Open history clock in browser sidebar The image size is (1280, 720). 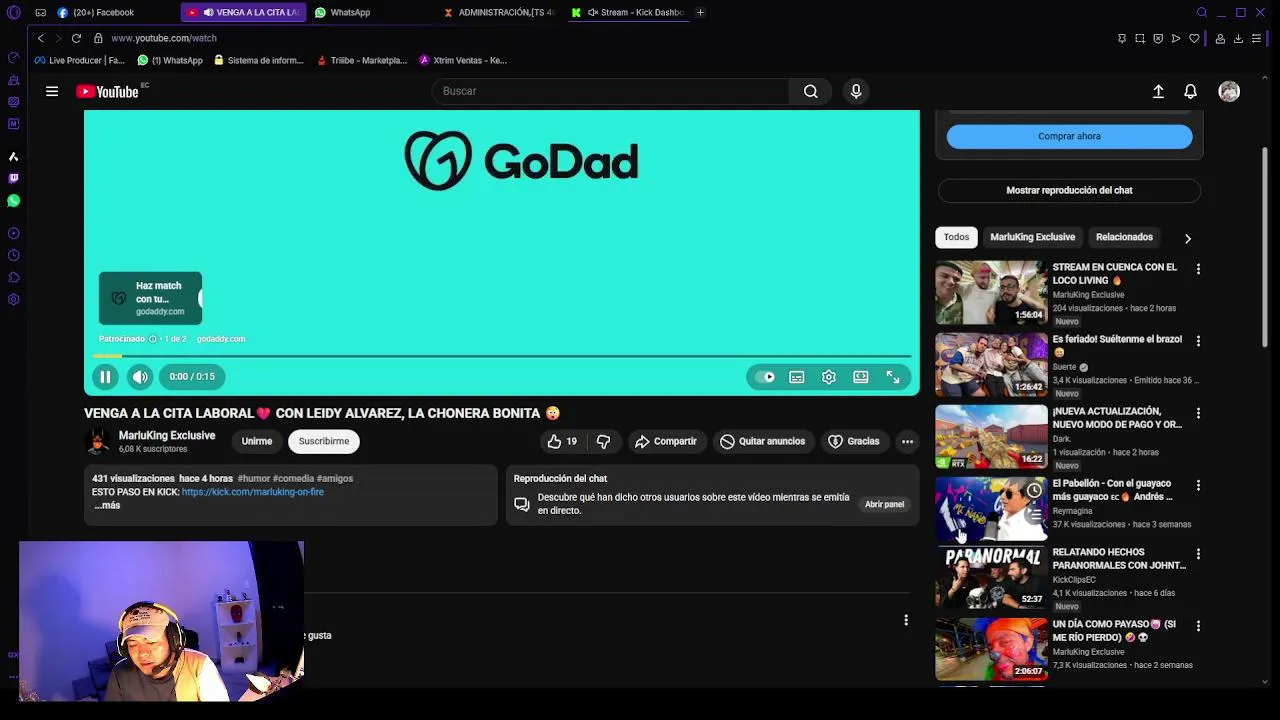13,255
